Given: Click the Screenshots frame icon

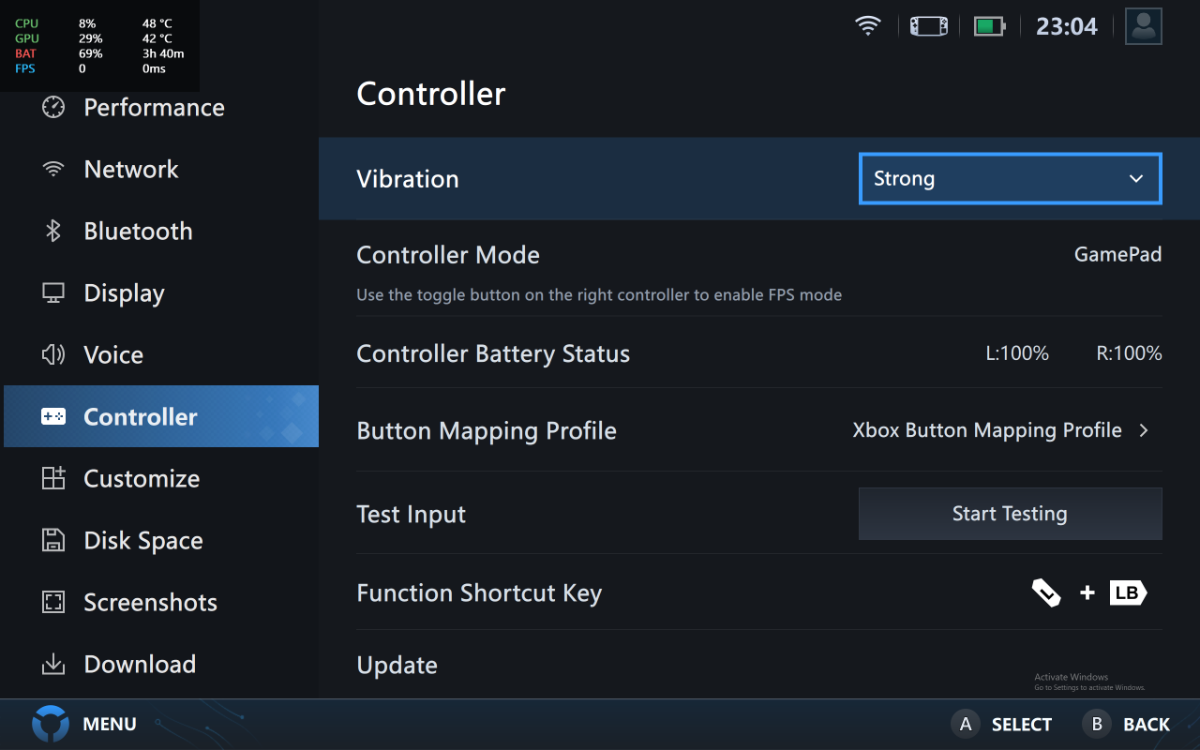Looking at the screenshot, I should 53,603.
